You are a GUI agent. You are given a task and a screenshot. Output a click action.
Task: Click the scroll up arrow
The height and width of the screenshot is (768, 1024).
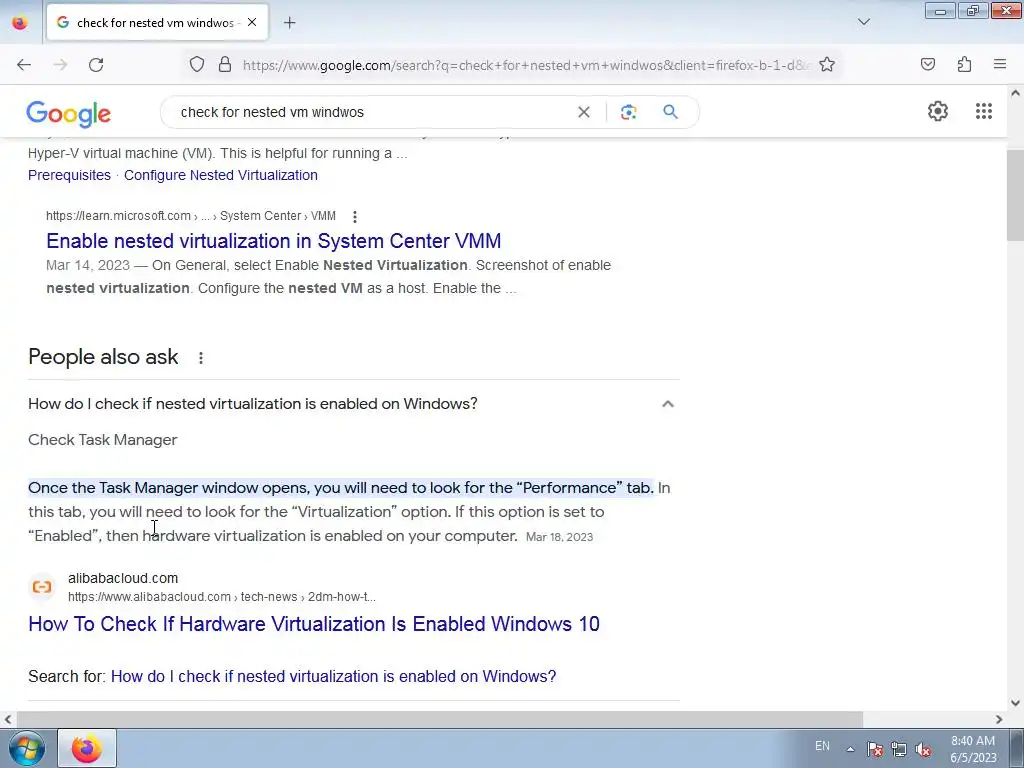tap(1015, 93)
